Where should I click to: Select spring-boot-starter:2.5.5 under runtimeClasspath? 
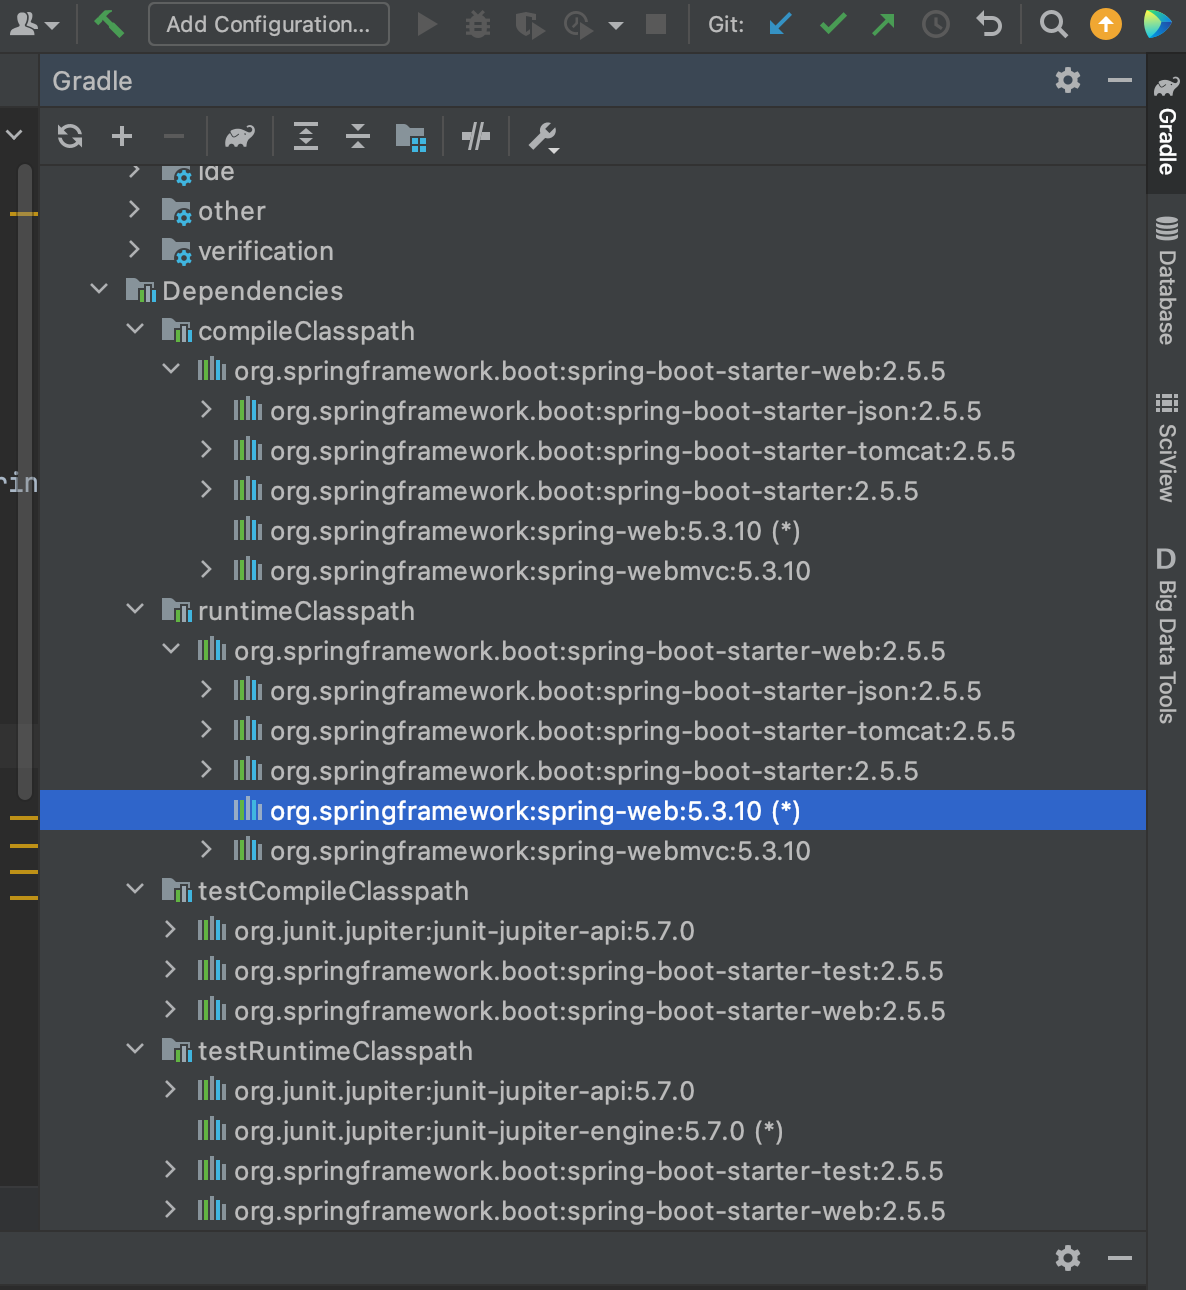tap(594, 771)
